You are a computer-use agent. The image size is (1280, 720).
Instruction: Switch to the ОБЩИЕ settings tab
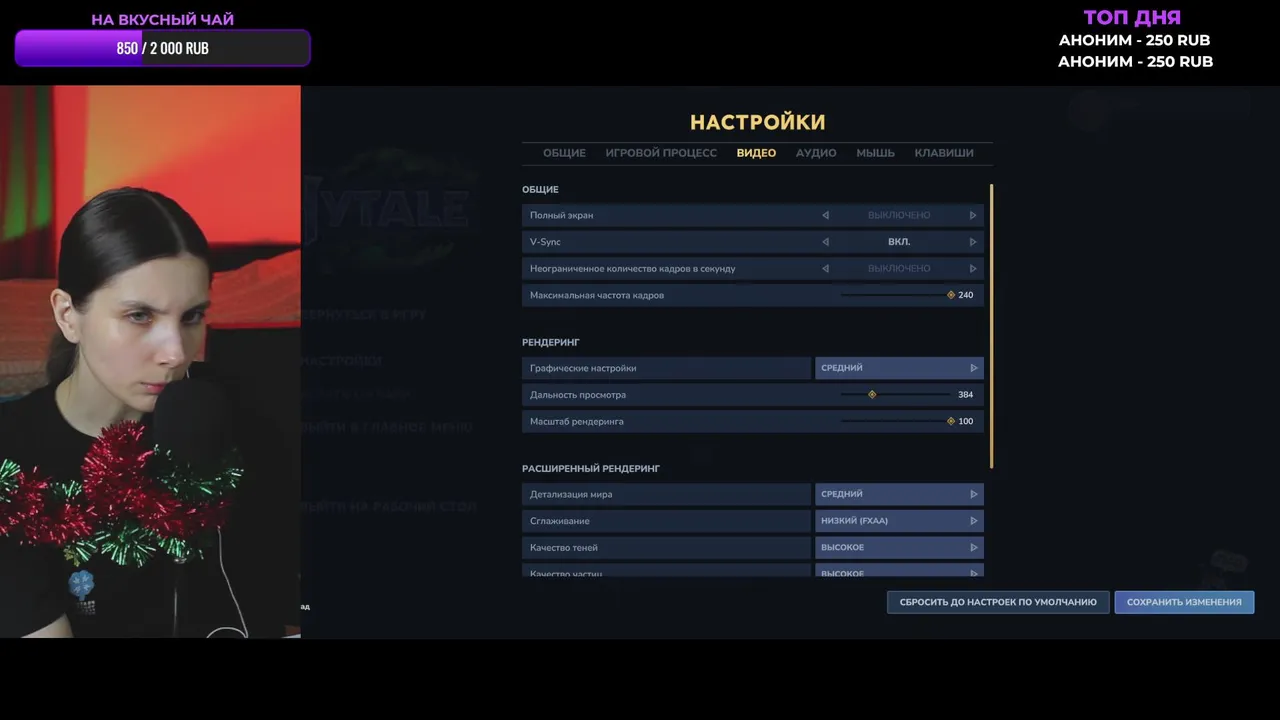point(564,153)
